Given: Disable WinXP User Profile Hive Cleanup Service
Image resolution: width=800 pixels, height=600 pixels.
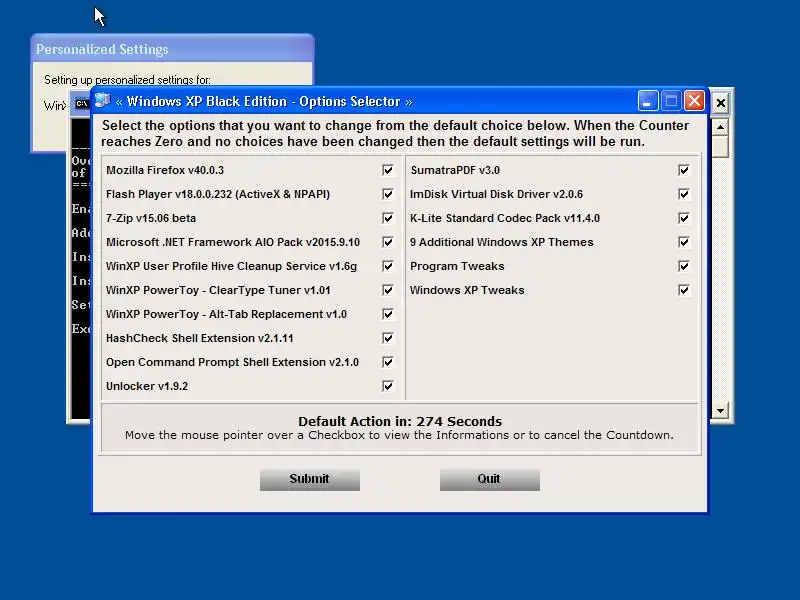Looking at the screenshot, I should [388, 266].
